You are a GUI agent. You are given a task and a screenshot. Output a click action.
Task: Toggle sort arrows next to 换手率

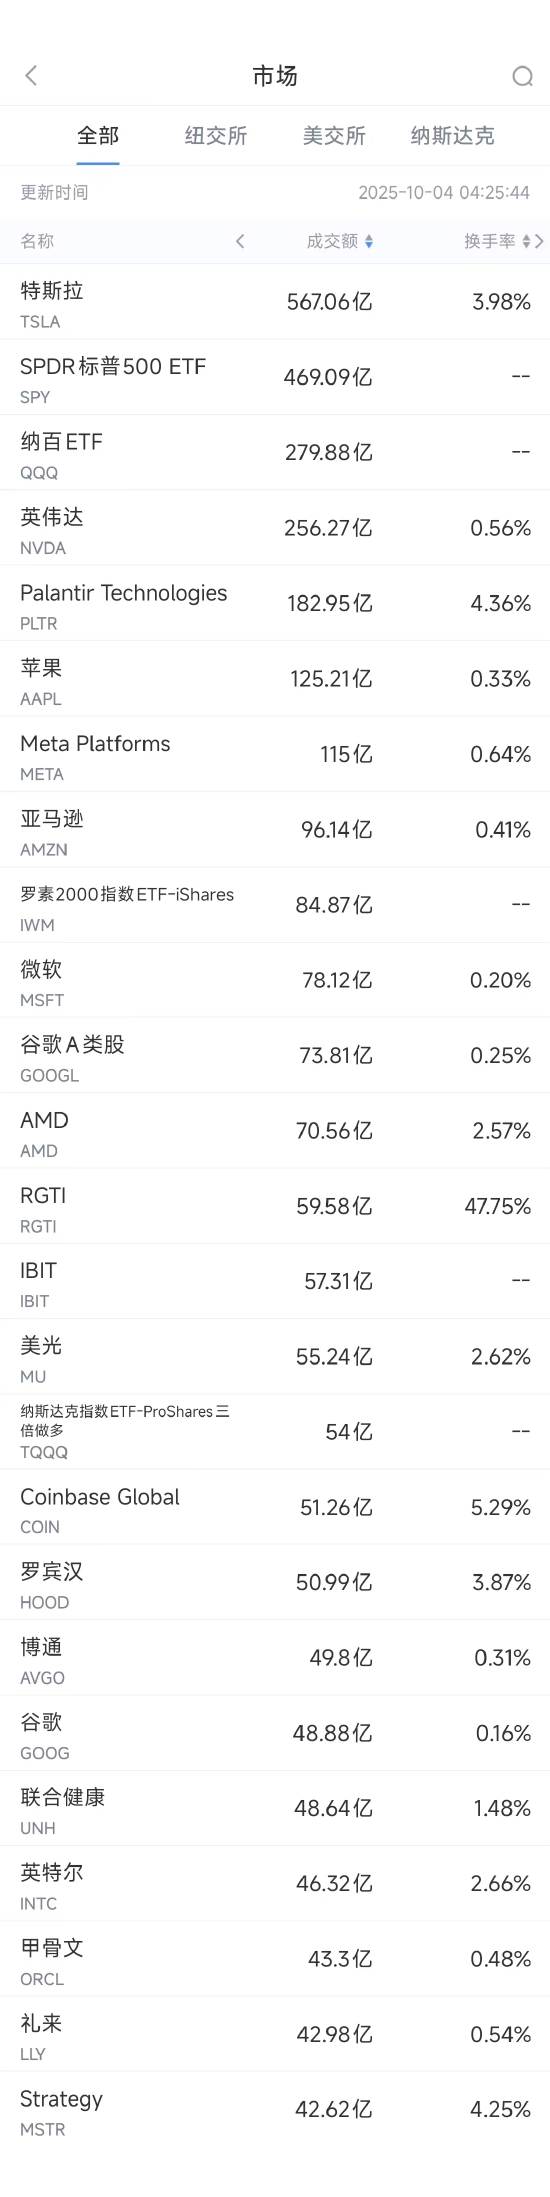point(526,241)
